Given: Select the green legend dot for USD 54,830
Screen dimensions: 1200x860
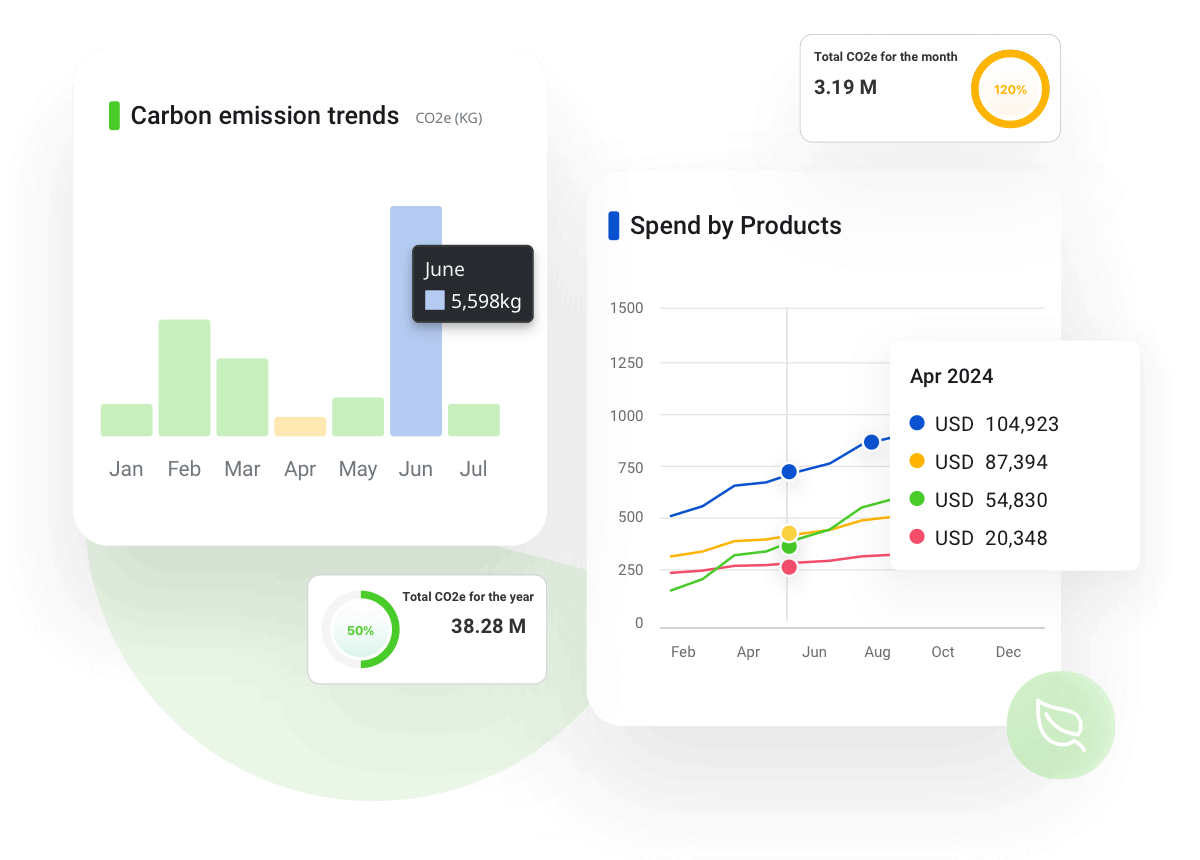Looking at the screenshot, I should (917, 500).
